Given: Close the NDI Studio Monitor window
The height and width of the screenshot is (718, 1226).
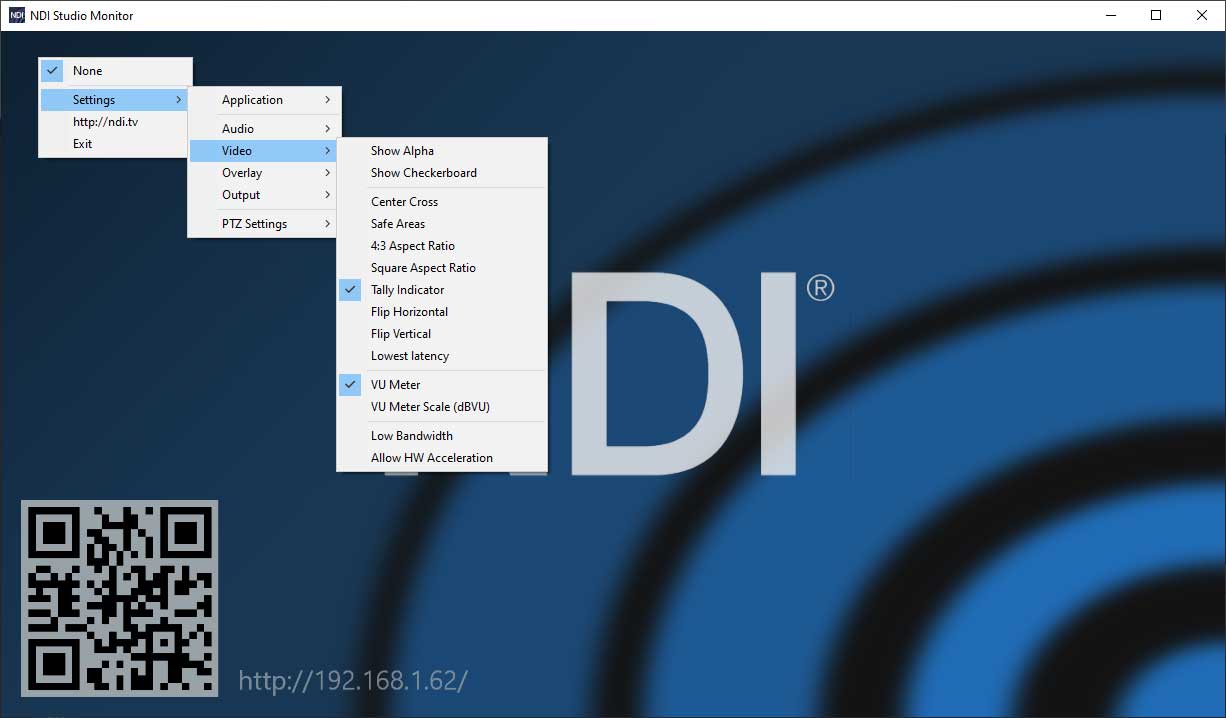Looking at the screenshot, I should tap(1203, 15).
